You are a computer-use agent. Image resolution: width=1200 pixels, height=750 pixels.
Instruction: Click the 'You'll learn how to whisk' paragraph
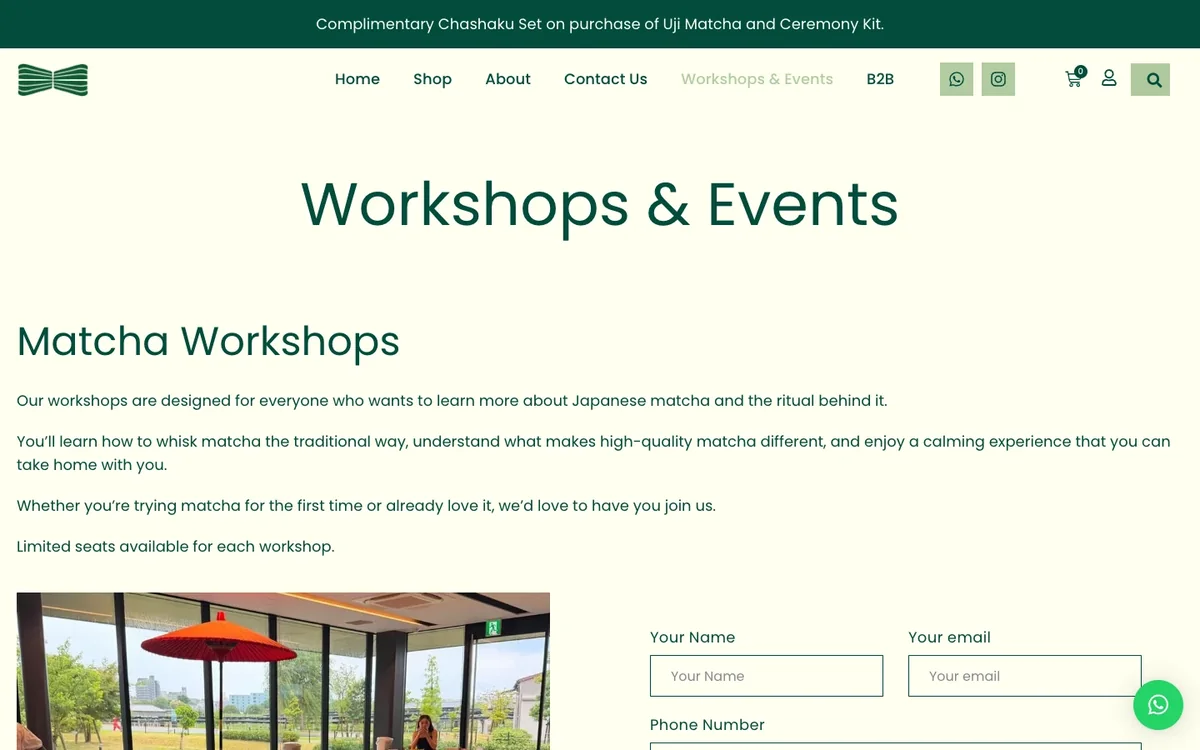pos(593,453)
